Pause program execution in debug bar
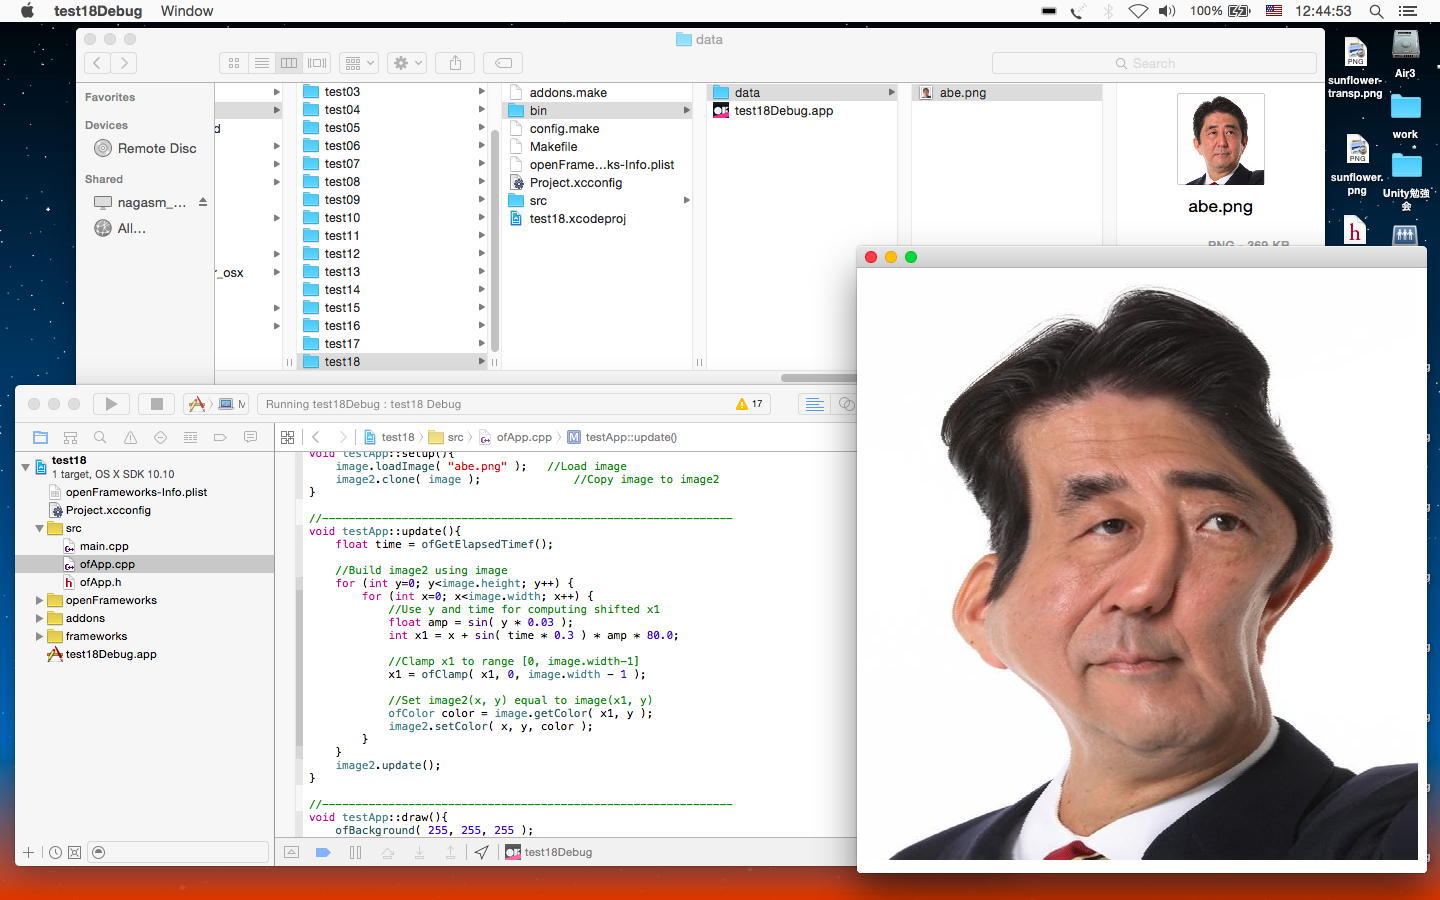The image size is (1440, 900). pyautogui.click(x=355, y=852)
